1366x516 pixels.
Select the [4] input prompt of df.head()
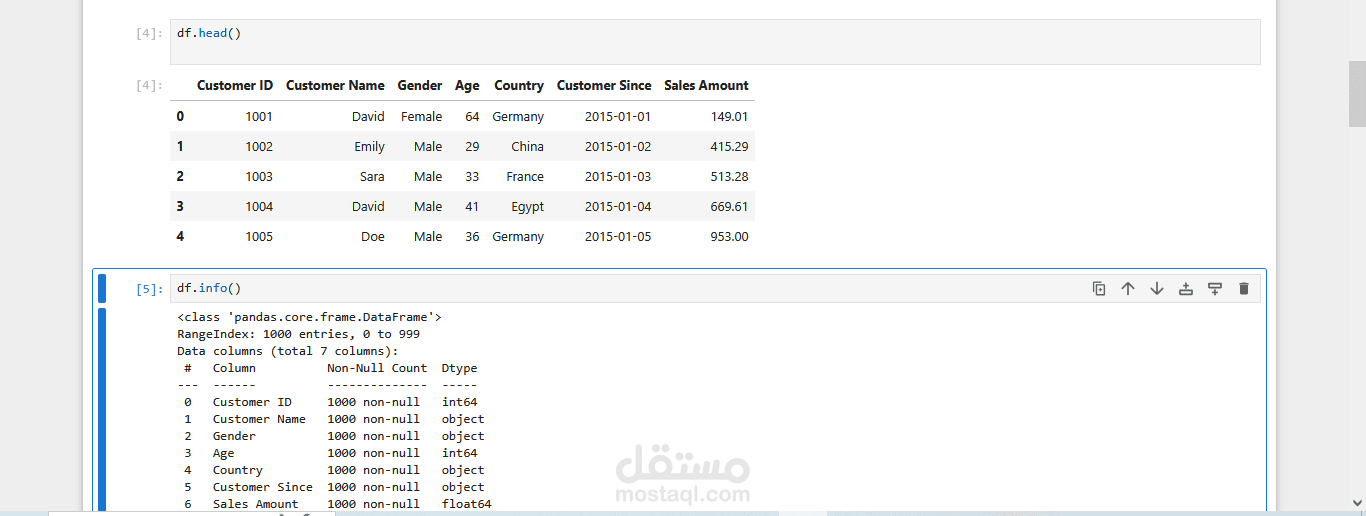click(x=149, y=33)
